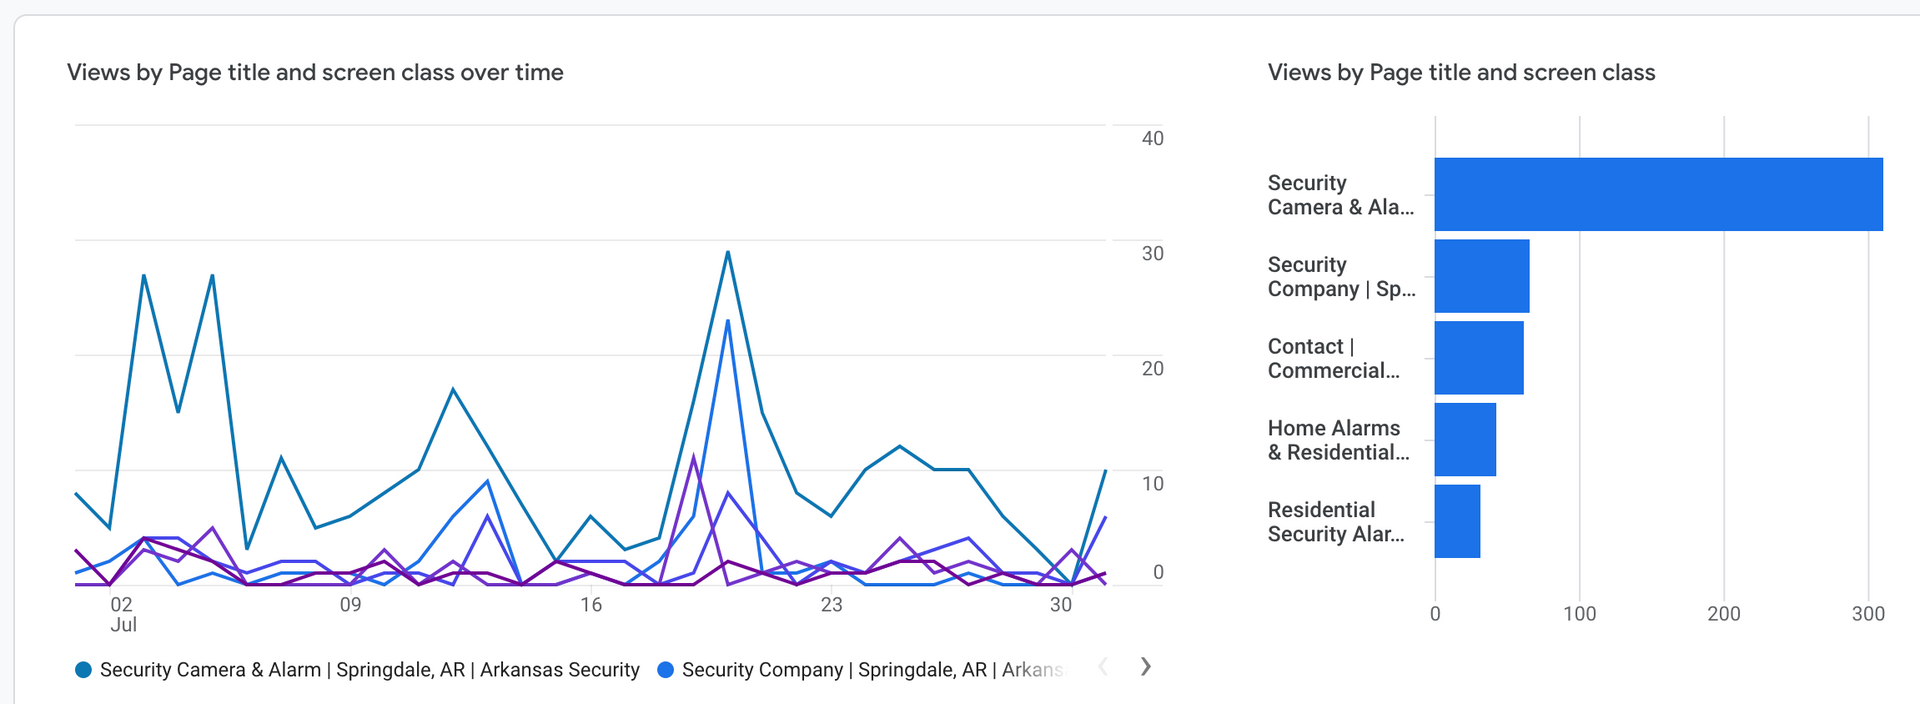Image resolution: width=1920 pixels, height=704 pixels.
Task: Click the next legend page arrow
Action: pos(1146,667)
